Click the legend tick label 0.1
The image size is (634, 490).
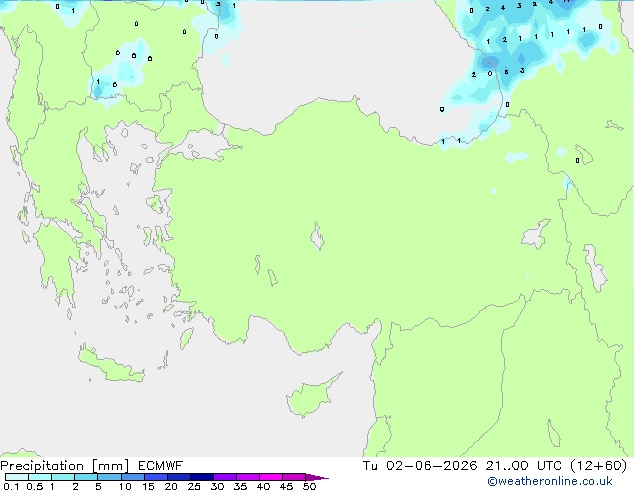pyautogui.click(x=11, y=486)
